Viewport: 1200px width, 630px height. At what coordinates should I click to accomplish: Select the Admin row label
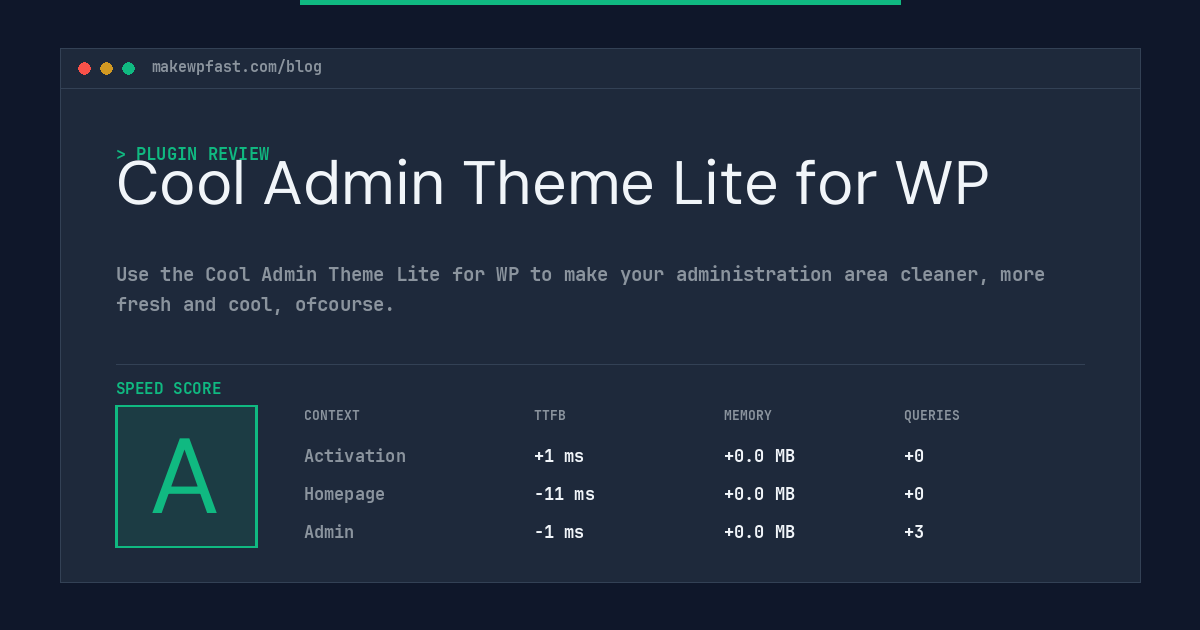[x=329, y=532]
